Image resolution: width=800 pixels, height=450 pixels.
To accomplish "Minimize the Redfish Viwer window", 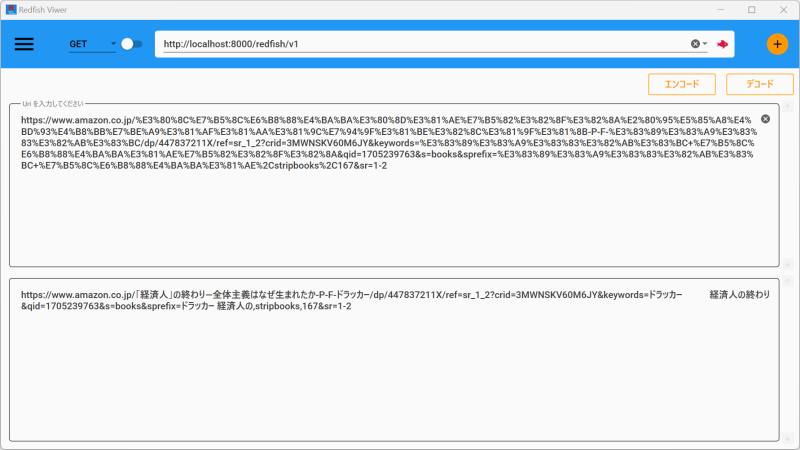I will (x=720, y=10).
